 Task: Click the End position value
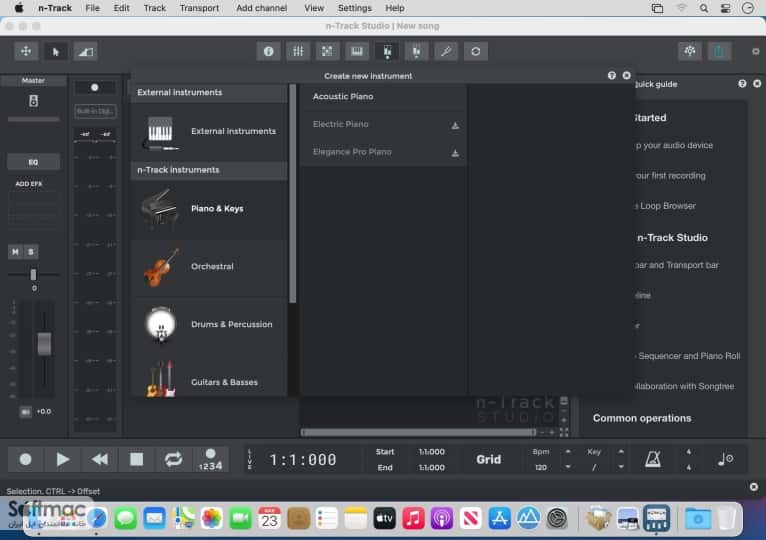(431, 468)
